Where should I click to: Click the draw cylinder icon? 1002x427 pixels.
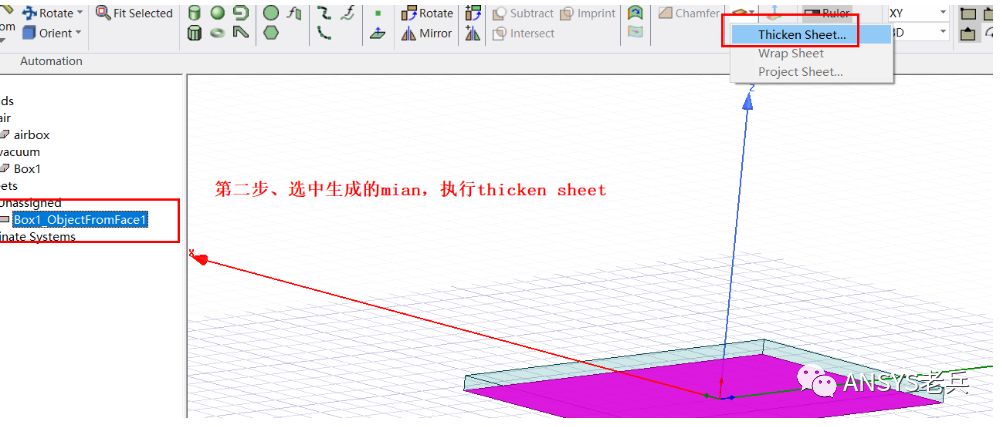tap(195, 13)
